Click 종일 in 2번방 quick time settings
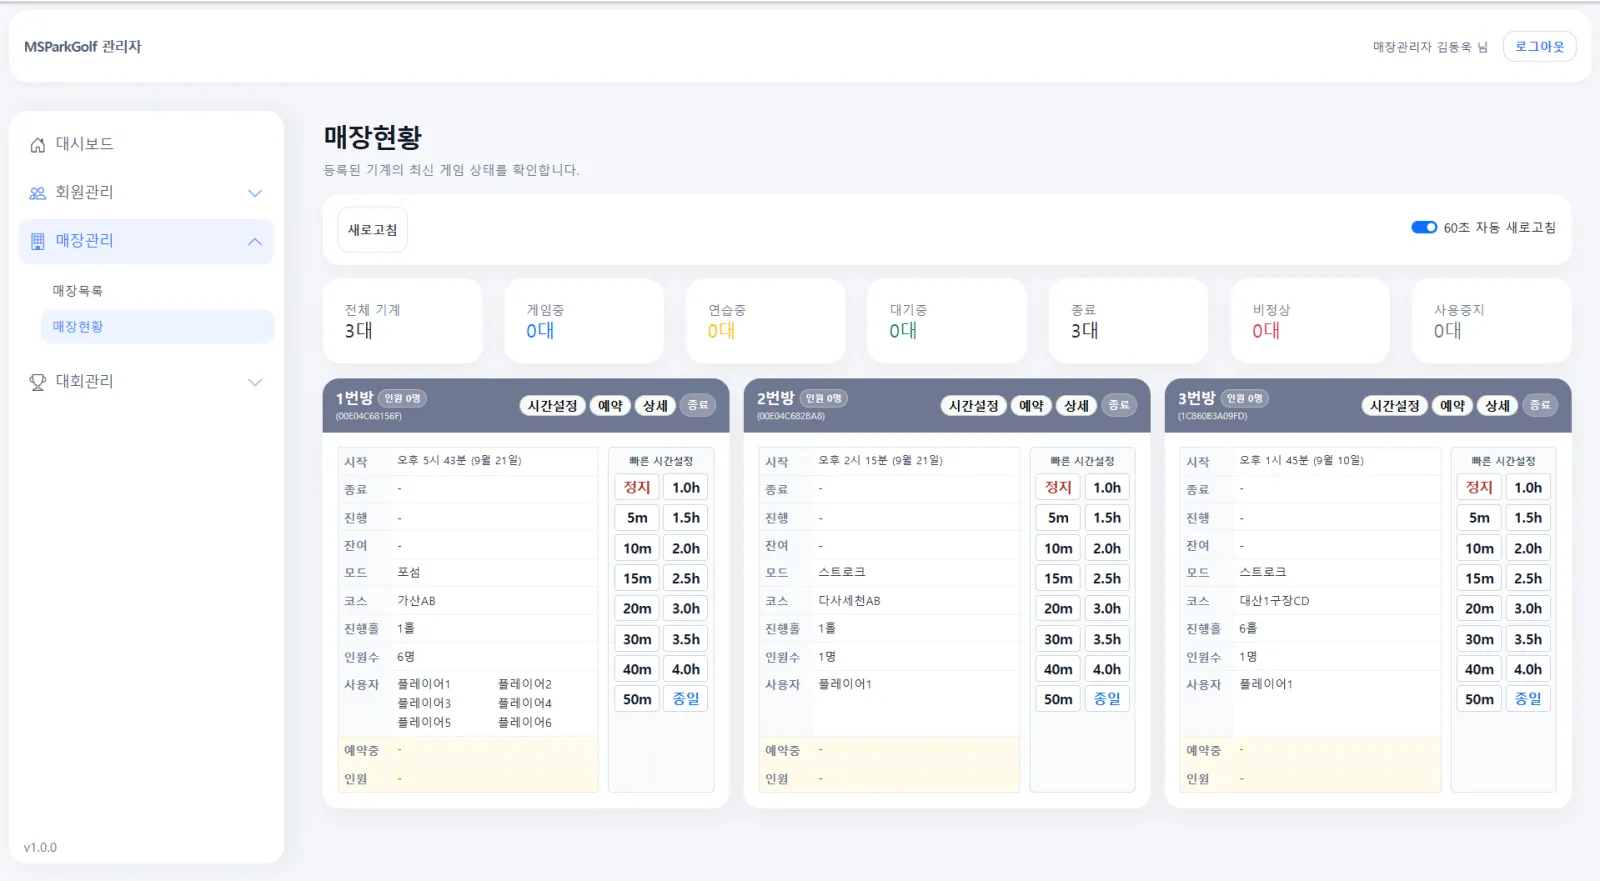Image resolution: width=1600 pixels, height=881 pixels. 1107,699
